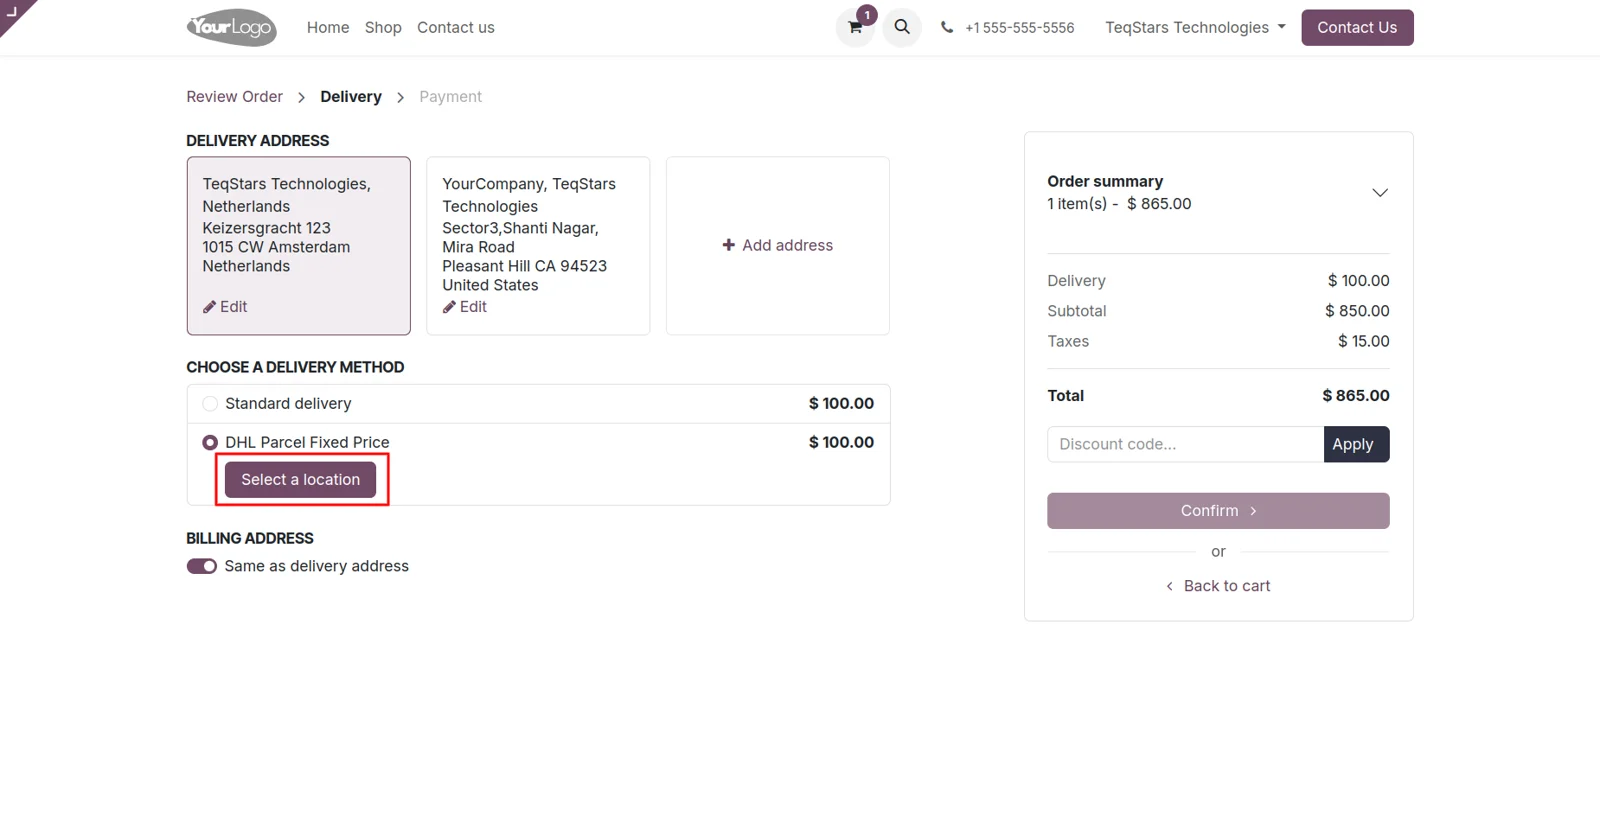Select the TeqStars Netherlands address card
Image resolution: width=1600 pixels, height=835 pixels.
[x=298, y=246]
